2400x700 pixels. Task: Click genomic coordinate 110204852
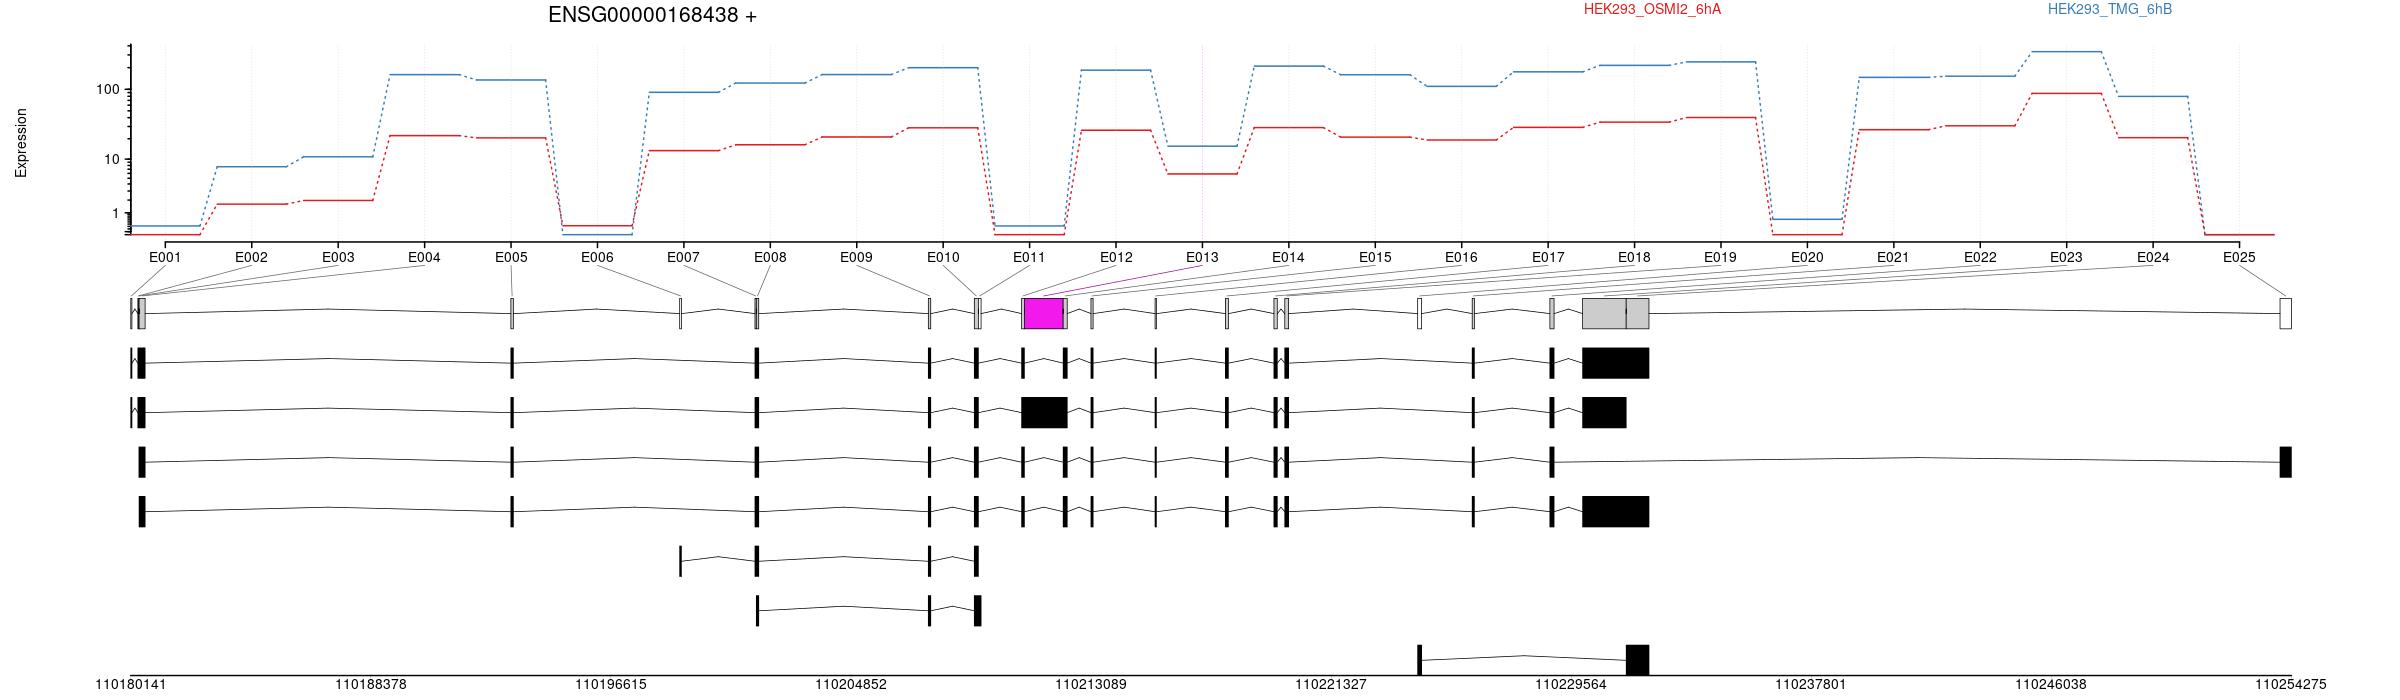pos(851,685)
